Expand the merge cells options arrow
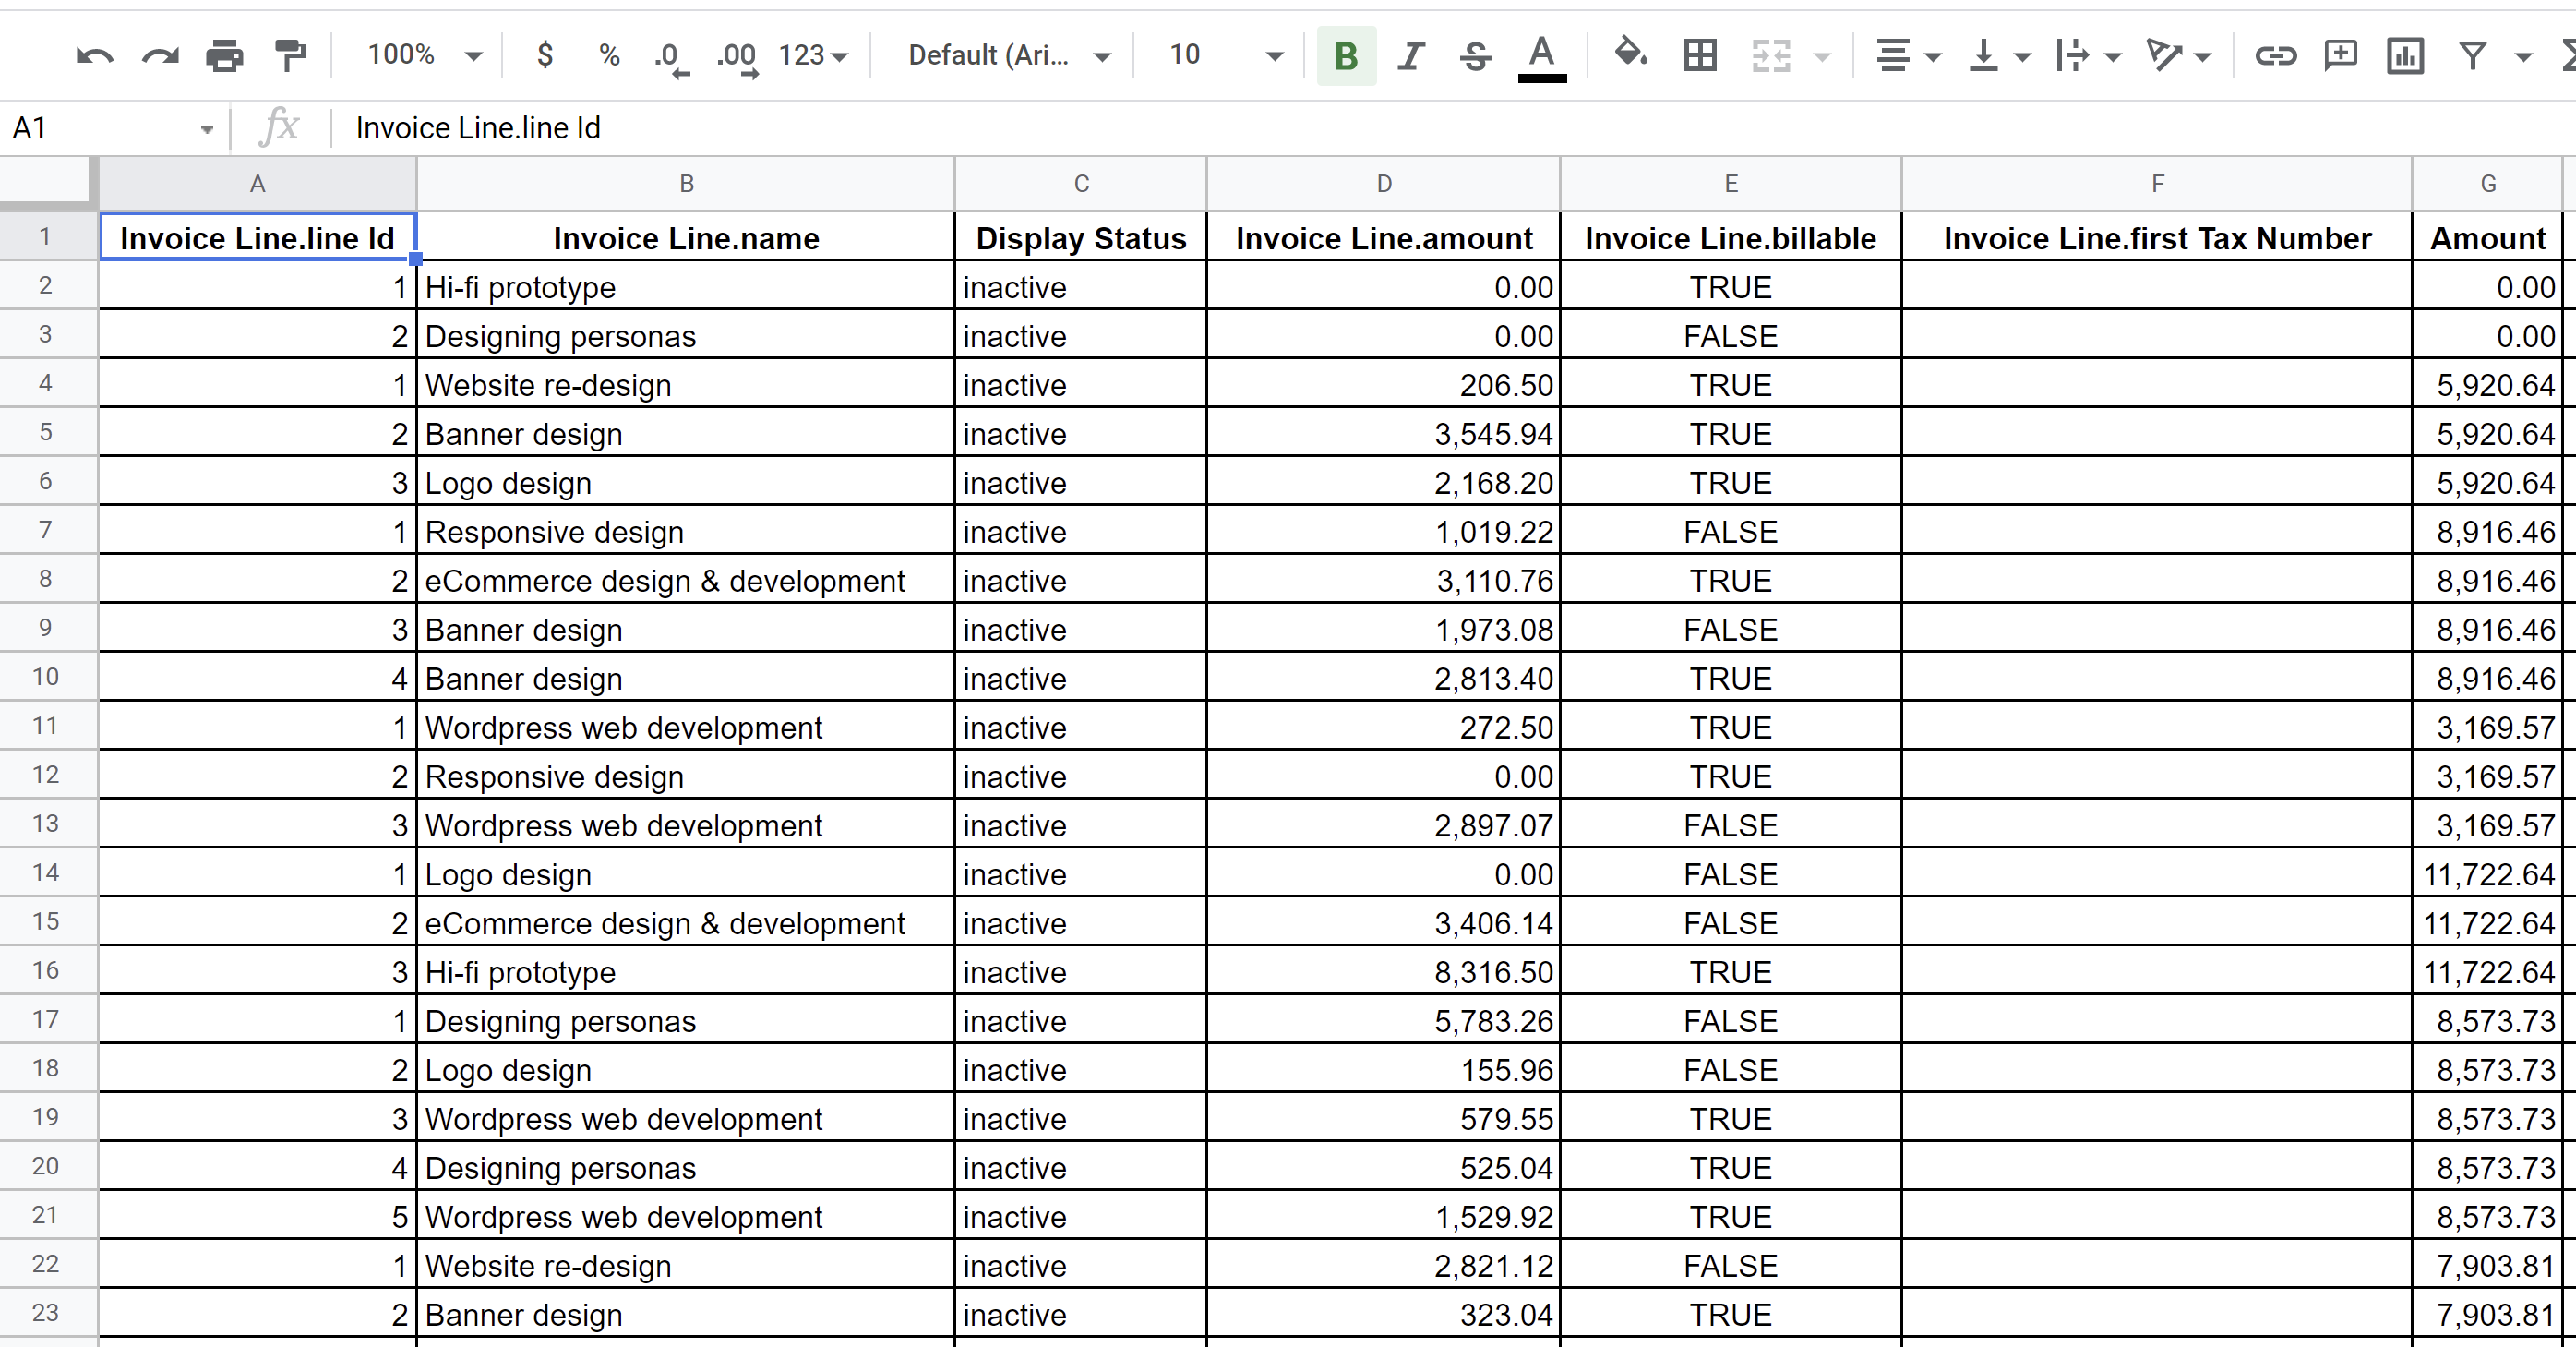 (1822, 58)
